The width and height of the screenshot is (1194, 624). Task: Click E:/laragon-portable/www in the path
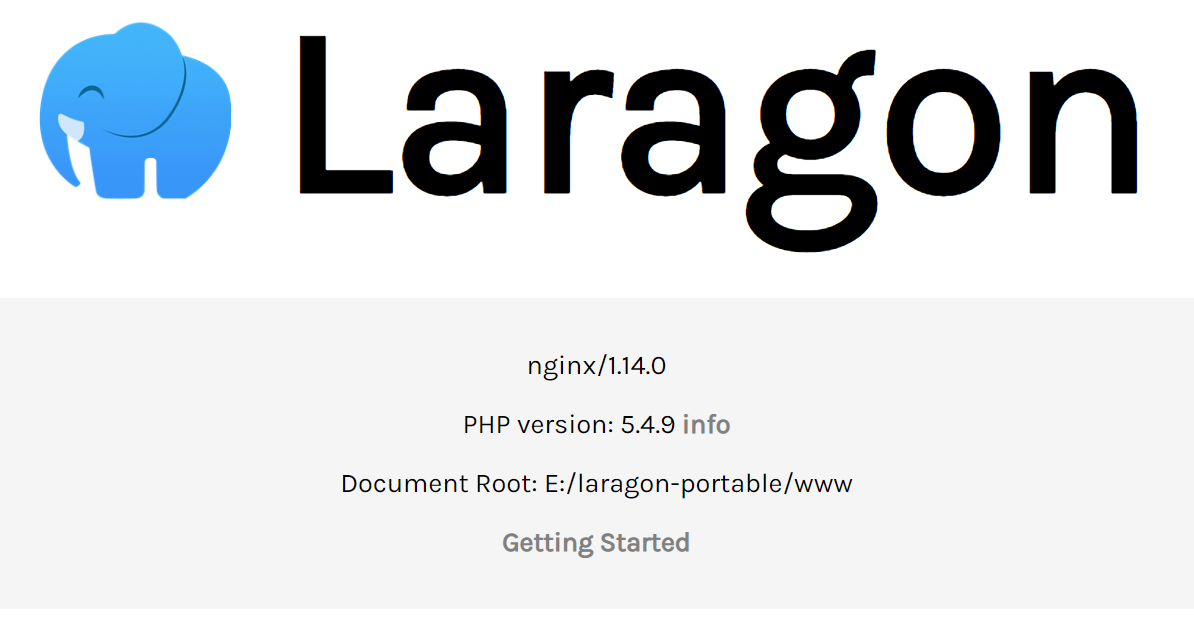click(699, 484)
